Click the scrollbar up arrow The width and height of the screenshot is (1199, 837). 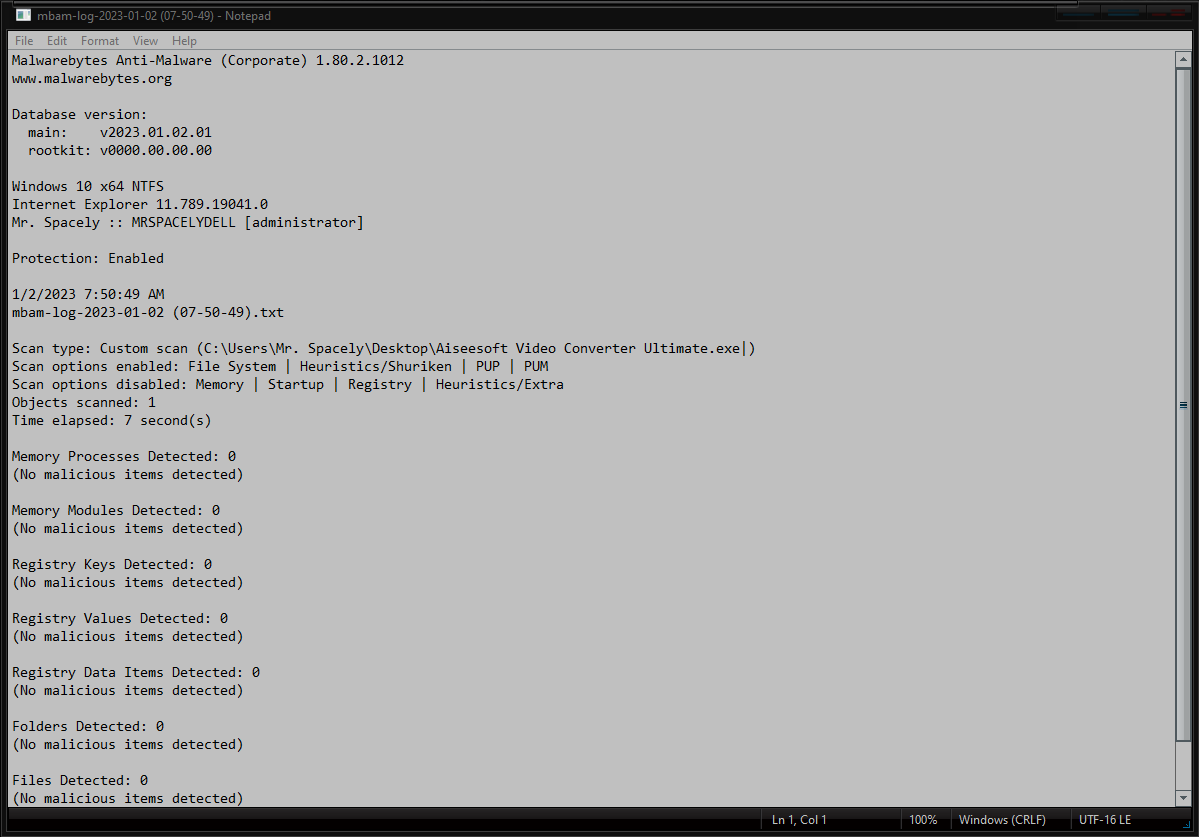point(1183,60)
